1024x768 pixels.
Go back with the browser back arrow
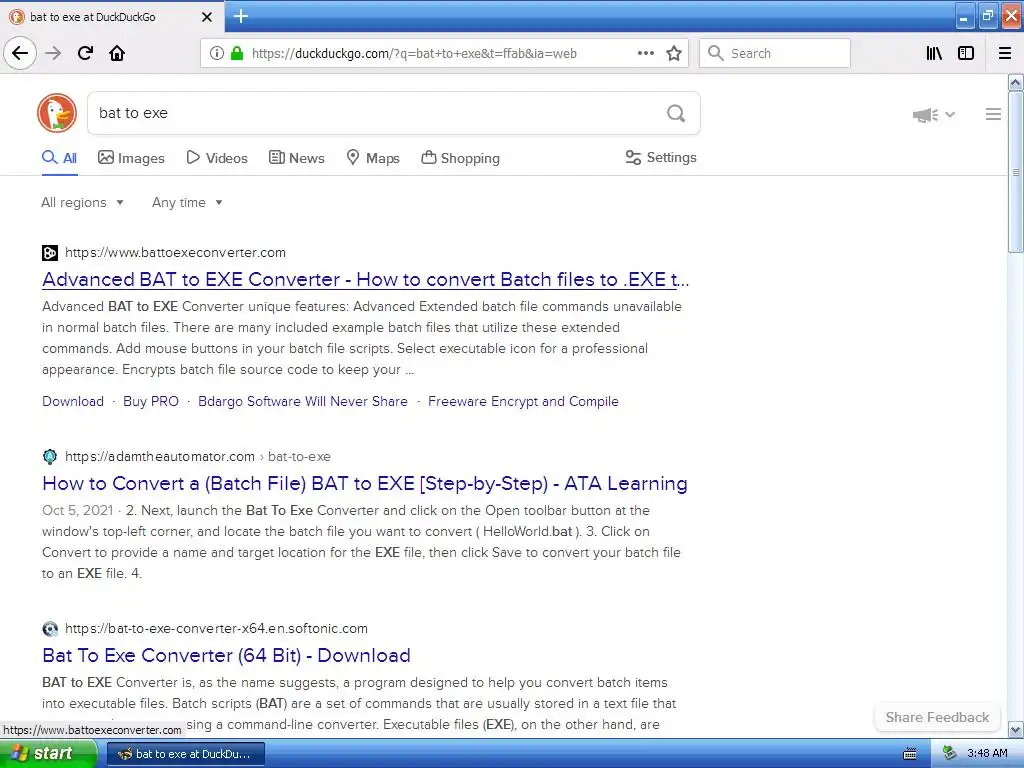click(20, 53)
